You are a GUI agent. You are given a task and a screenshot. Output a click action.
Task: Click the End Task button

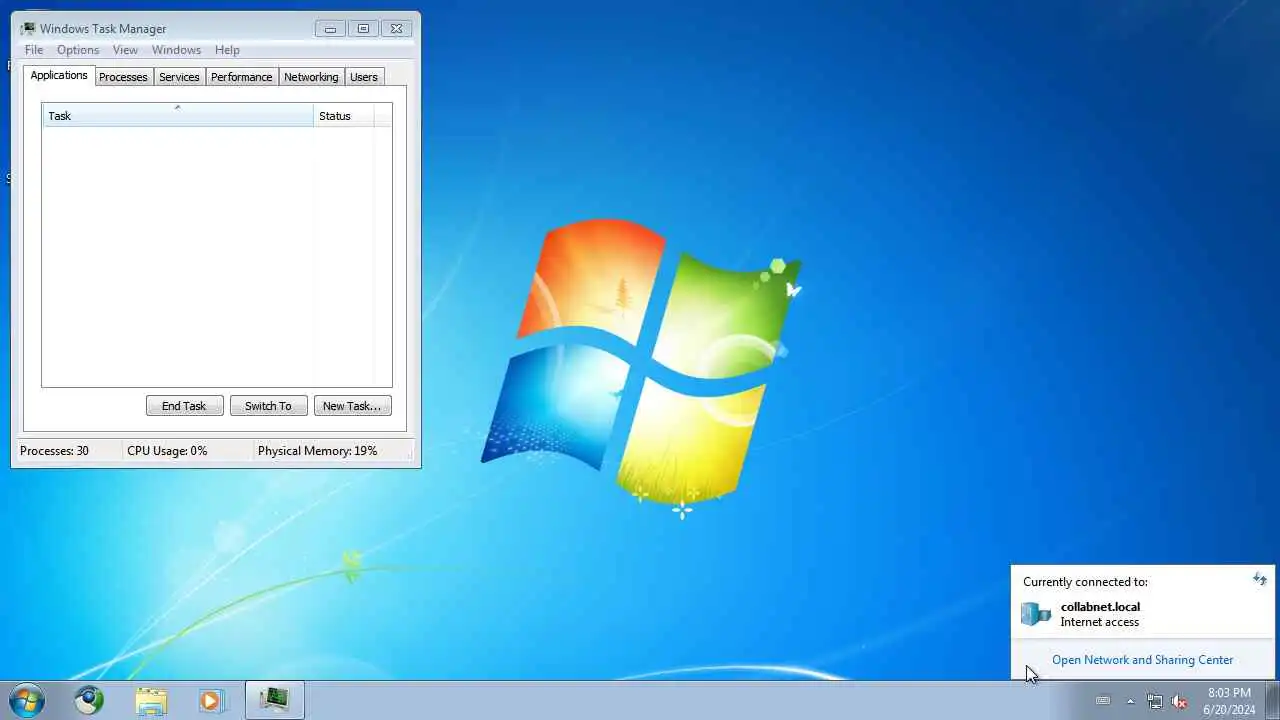pos(184,405)
